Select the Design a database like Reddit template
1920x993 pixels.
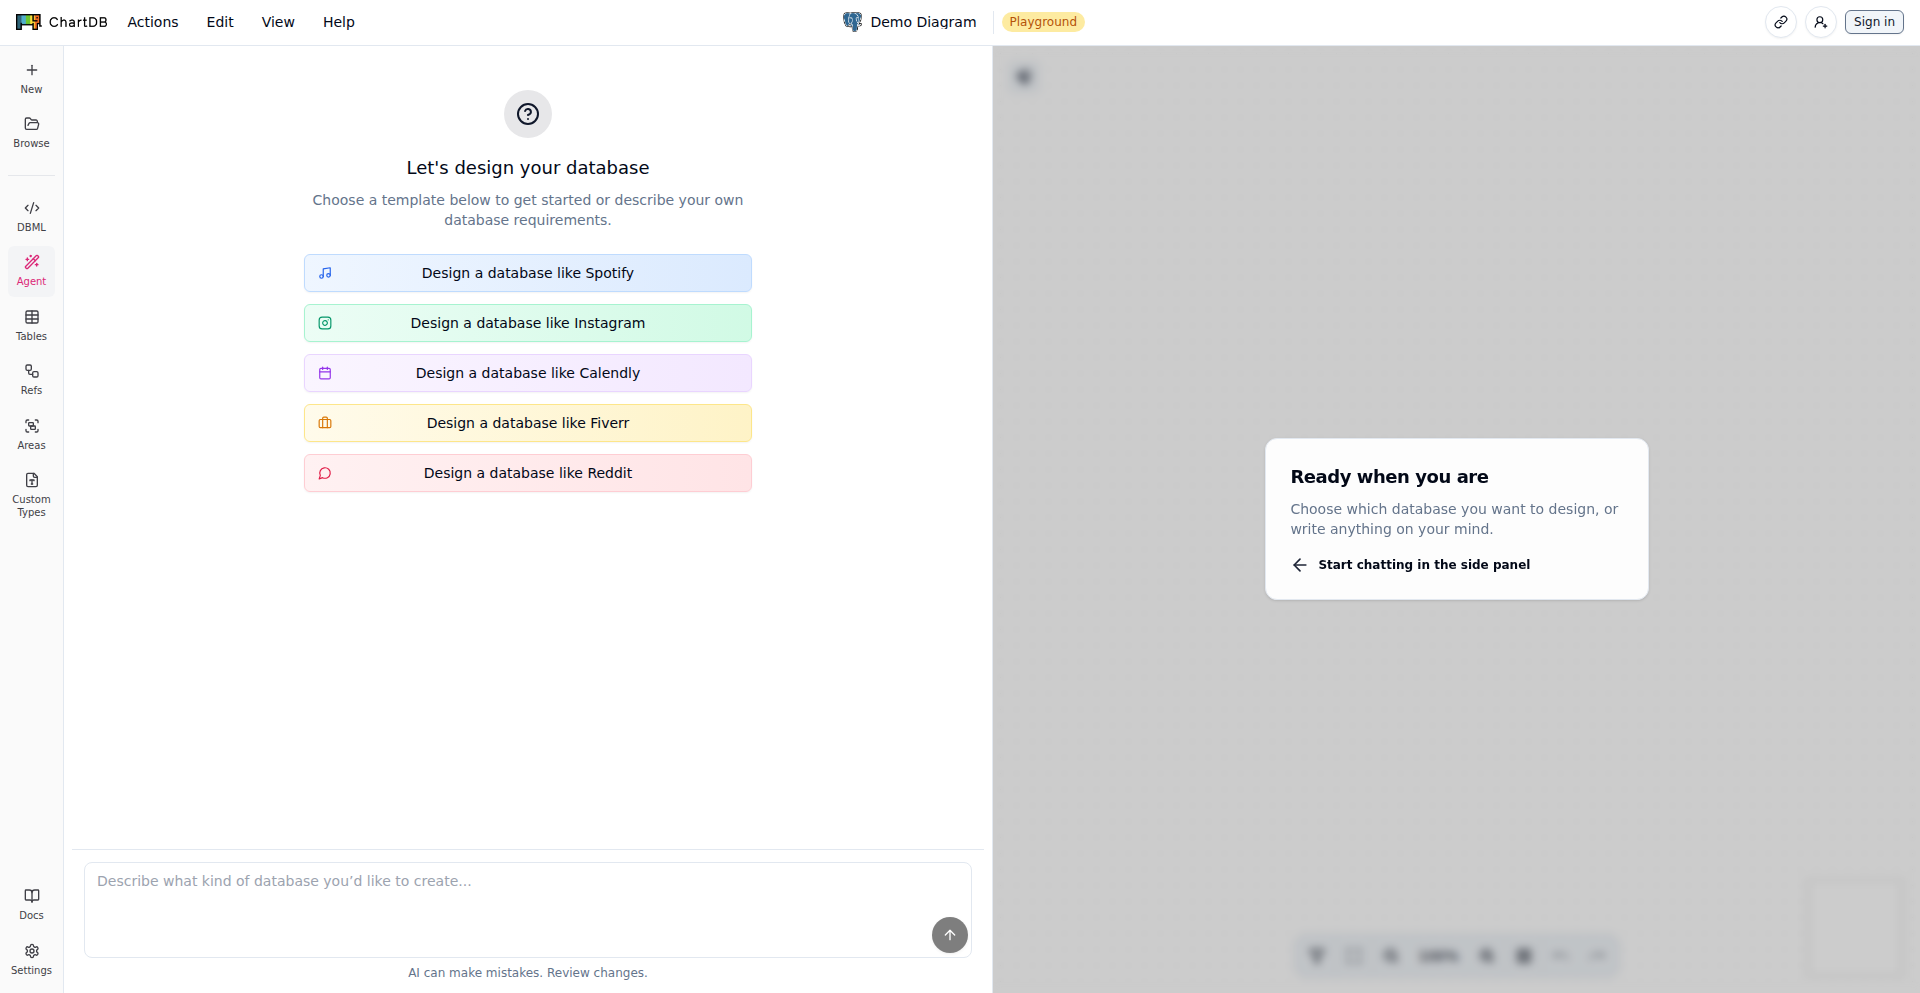coord(528,473)
